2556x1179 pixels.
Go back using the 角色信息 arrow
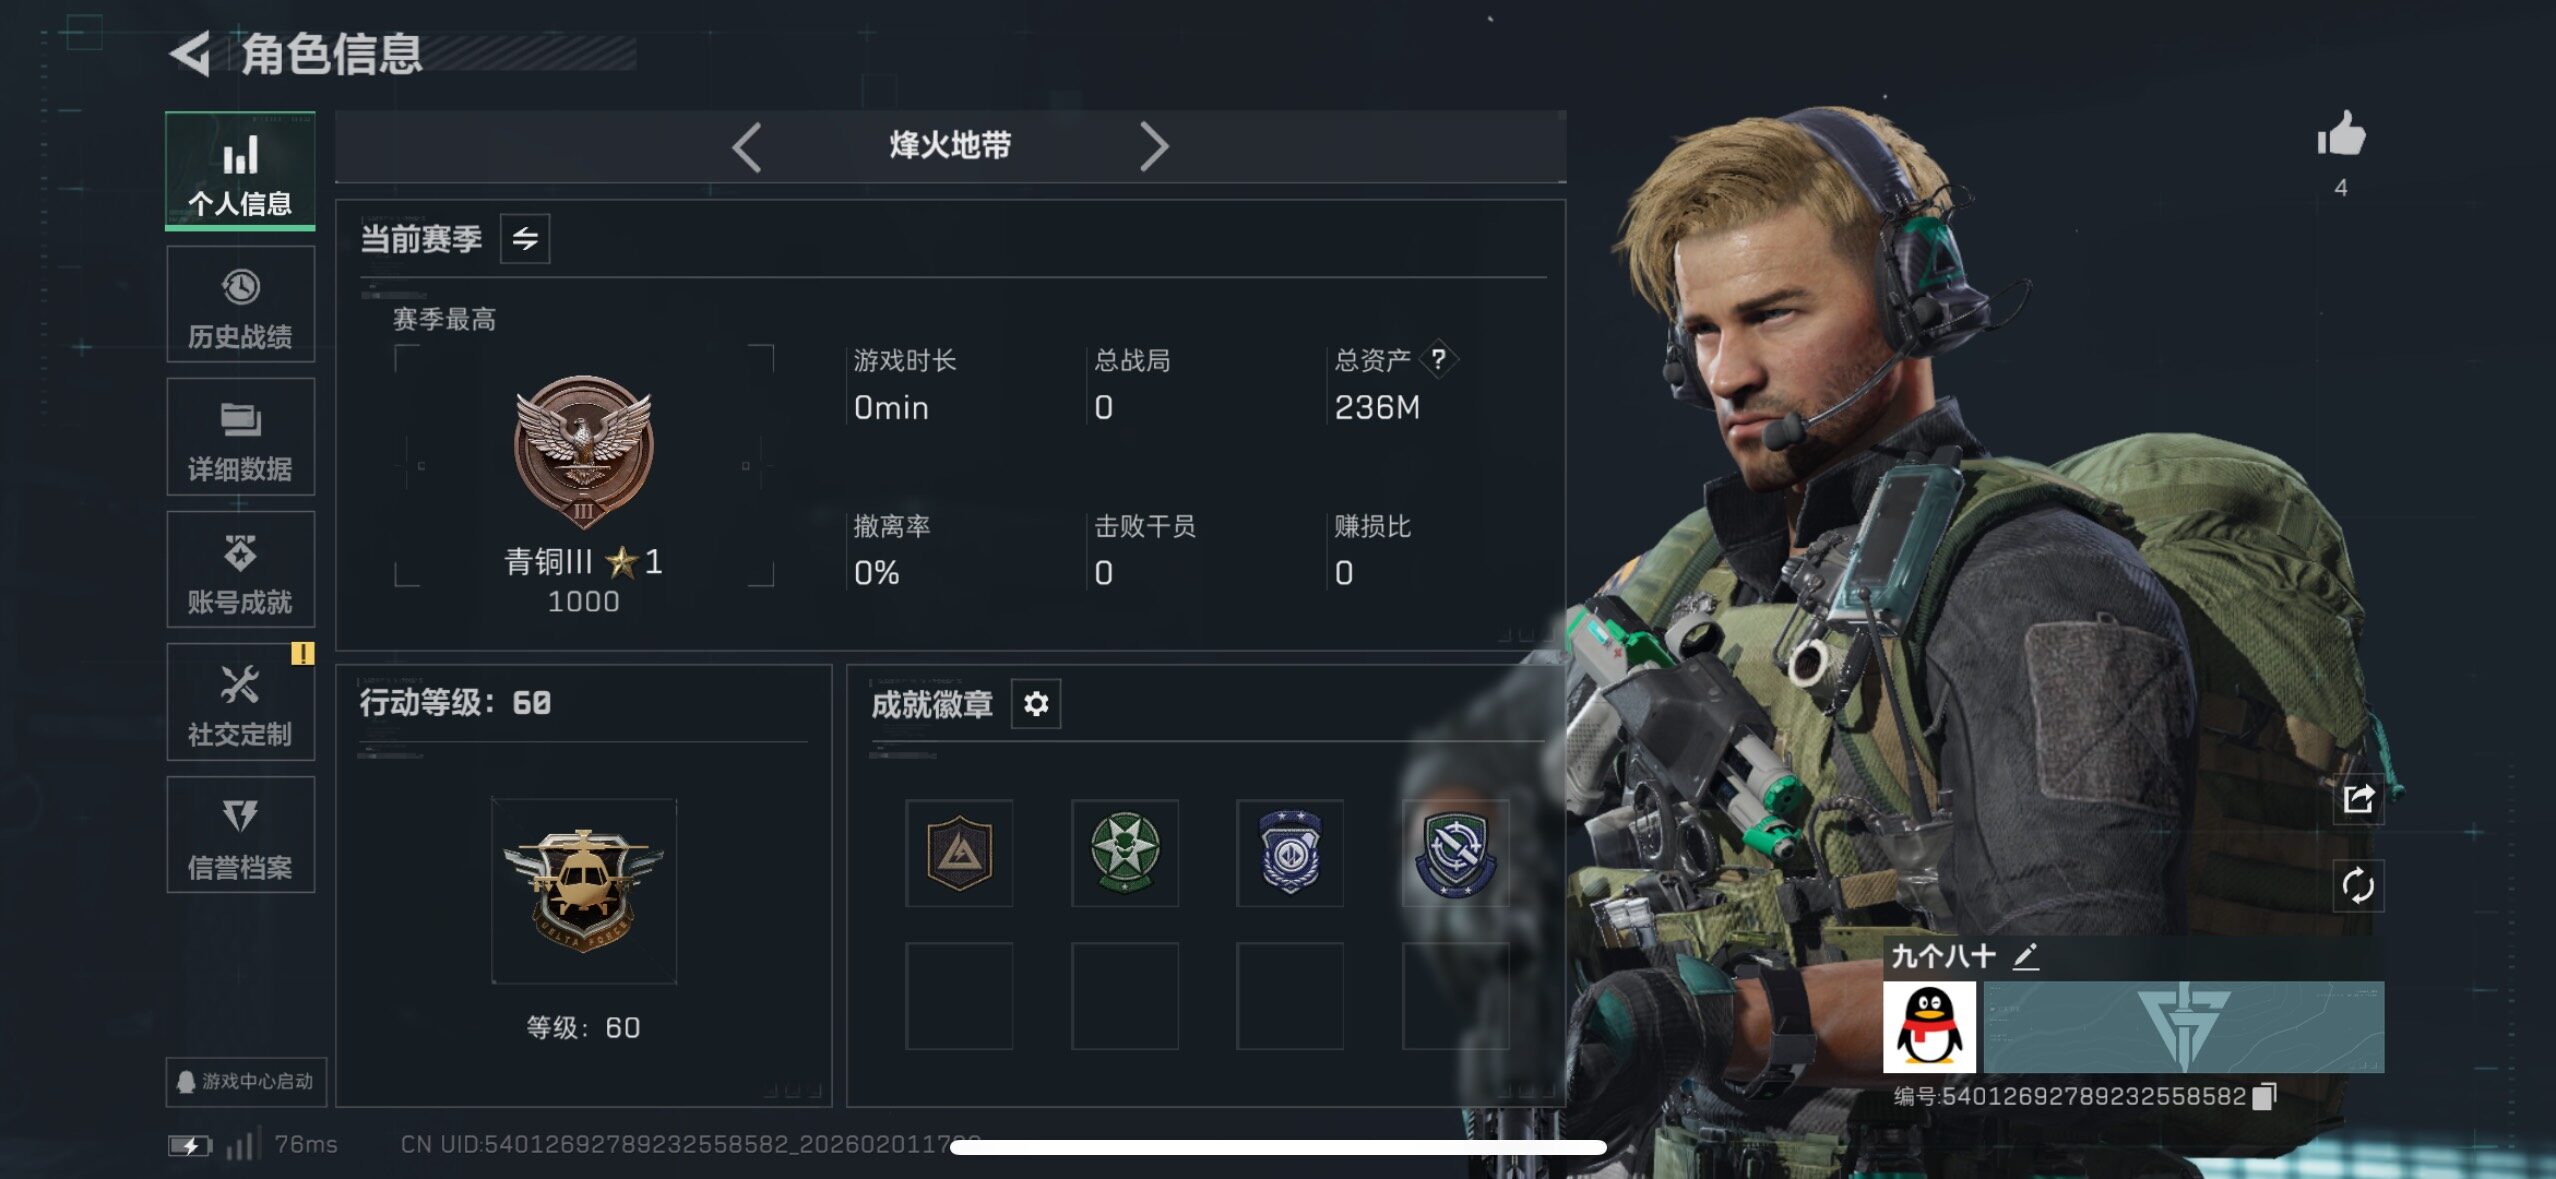(190, 54)
